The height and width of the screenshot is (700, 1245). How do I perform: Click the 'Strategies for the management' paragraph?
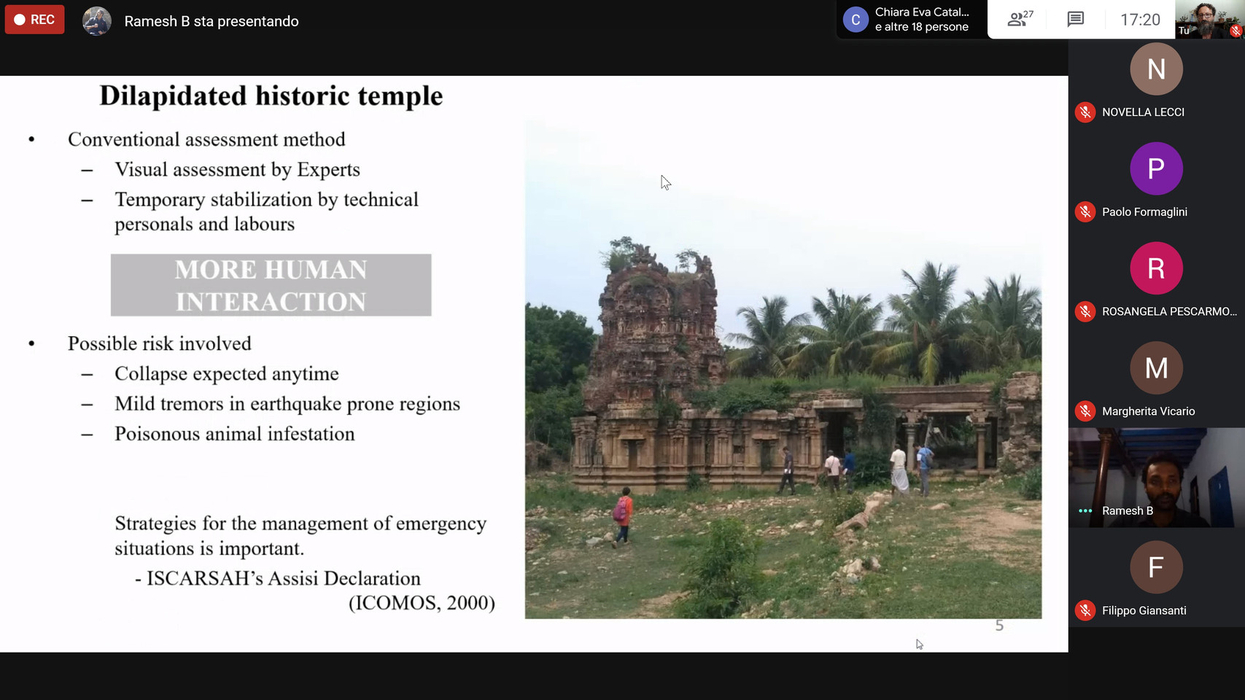pyautogui.click(x=301, y=536)
